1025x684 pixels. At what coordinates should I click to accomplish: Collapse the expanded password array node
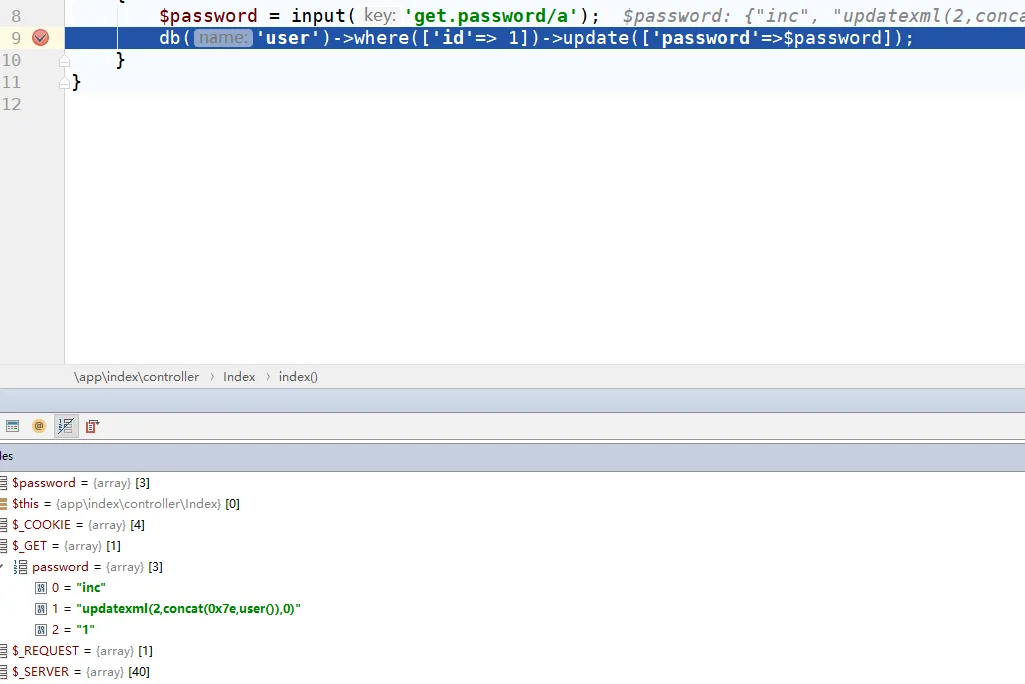point(3,567)
